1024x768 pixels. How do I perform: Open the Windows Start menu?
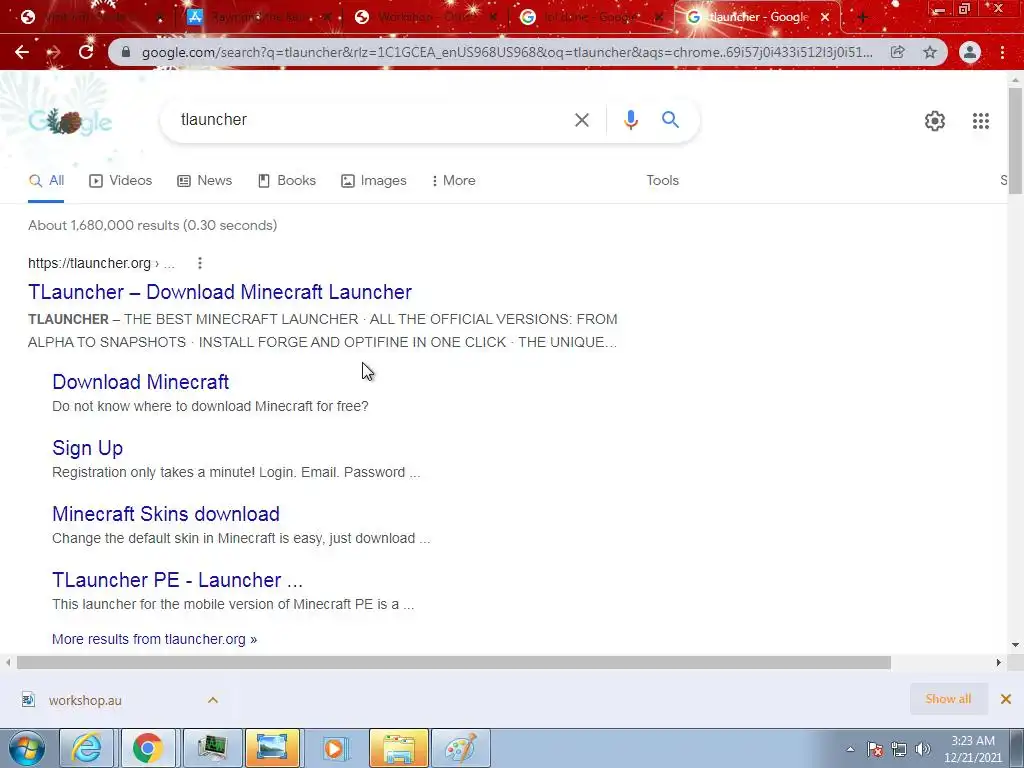(27, 748)
